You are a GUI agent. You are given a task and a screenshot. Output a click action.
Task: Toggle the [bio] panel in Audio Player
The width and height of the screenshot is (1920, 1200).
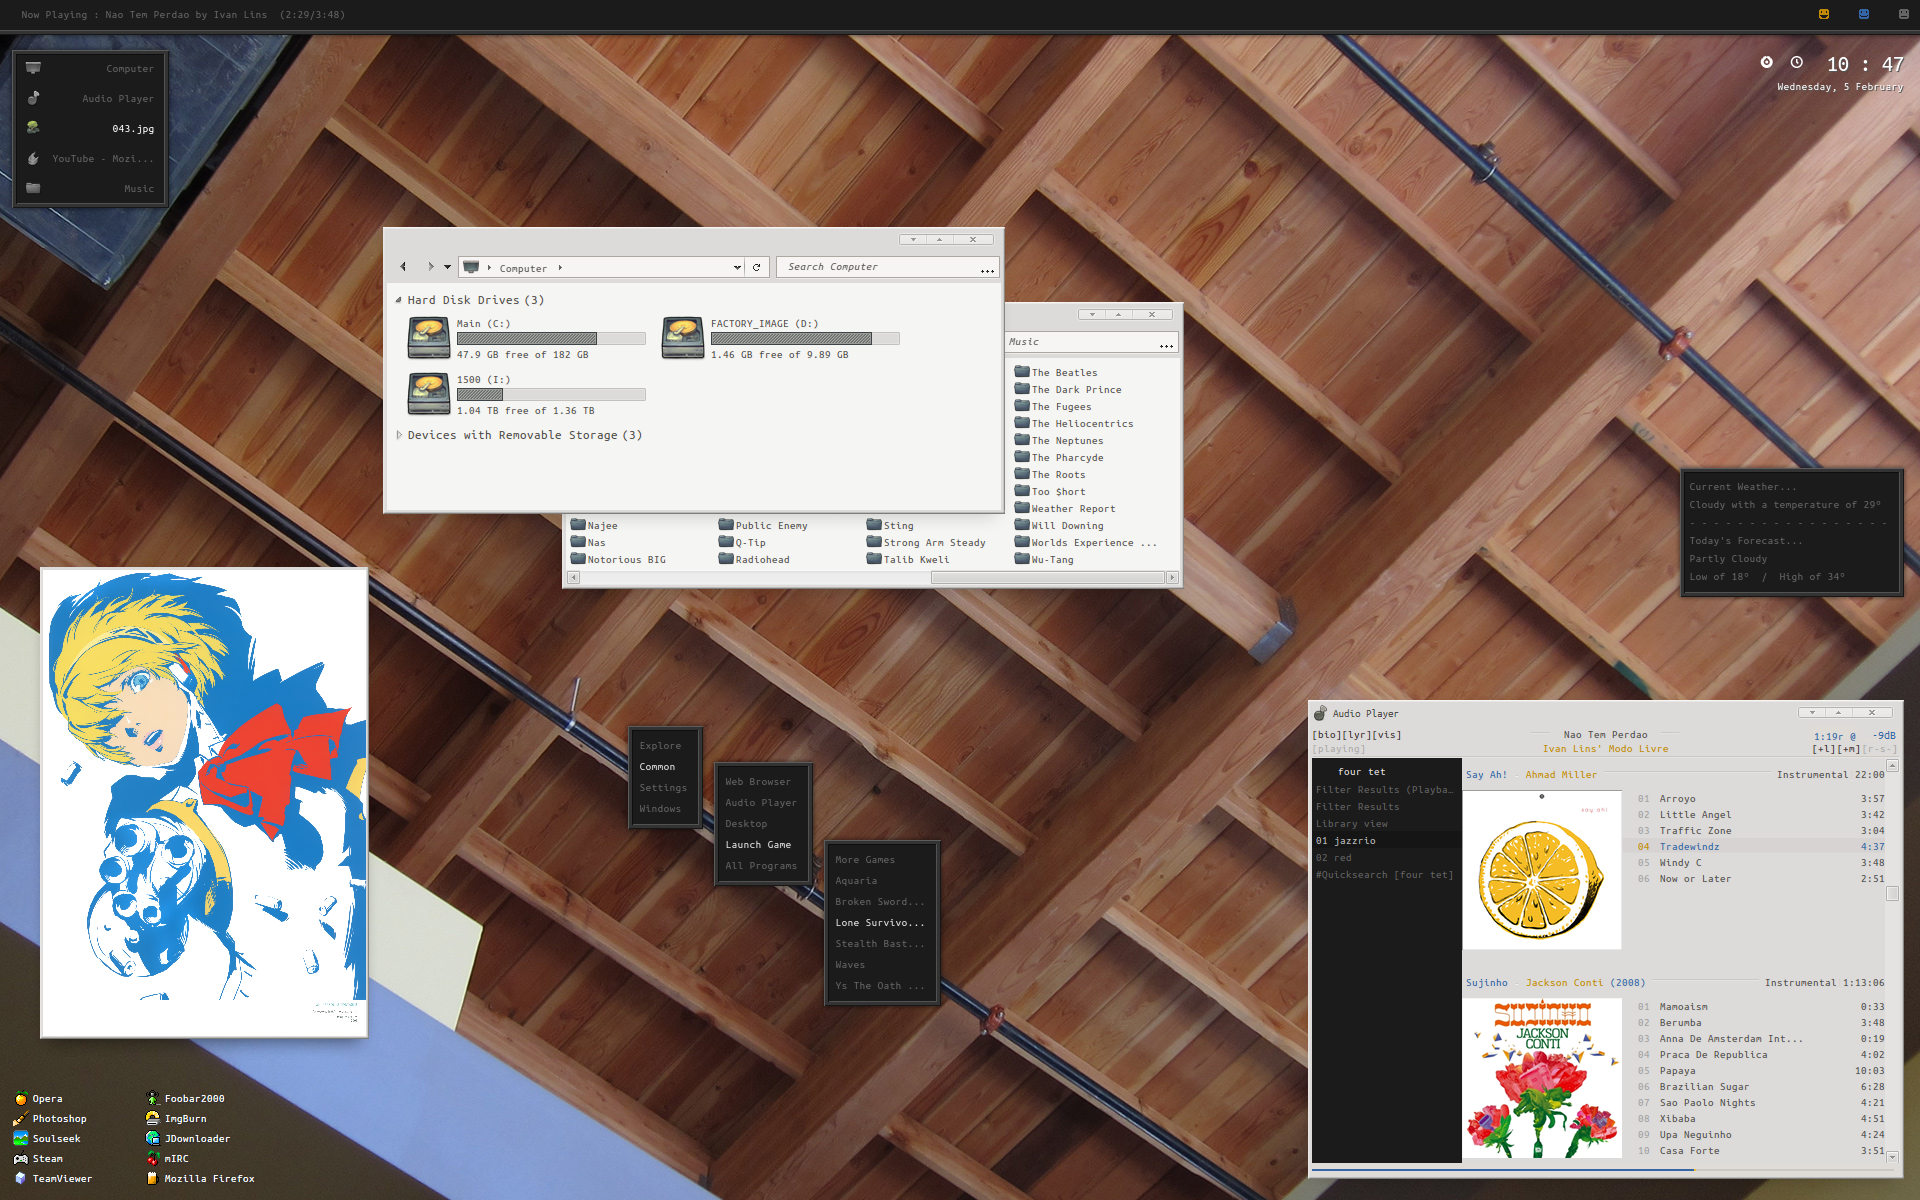point(1326,735)
